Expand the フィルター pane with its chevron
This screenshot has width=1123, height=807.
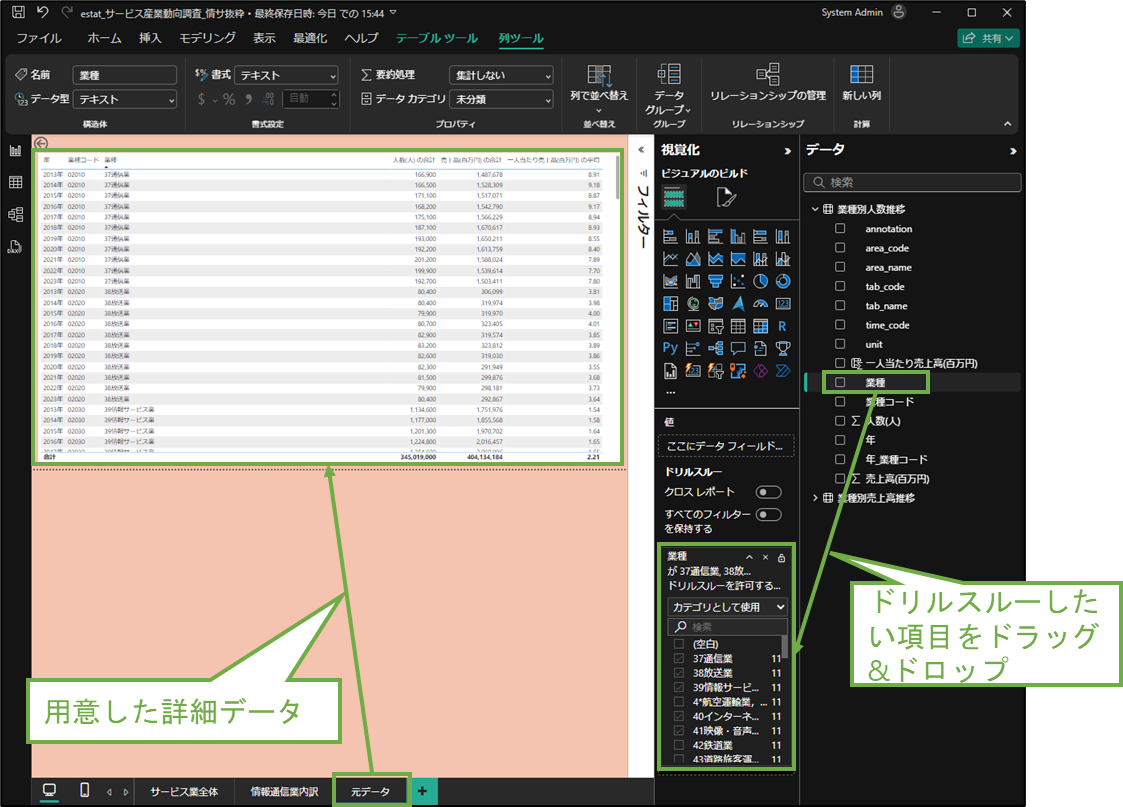point(642,150)
